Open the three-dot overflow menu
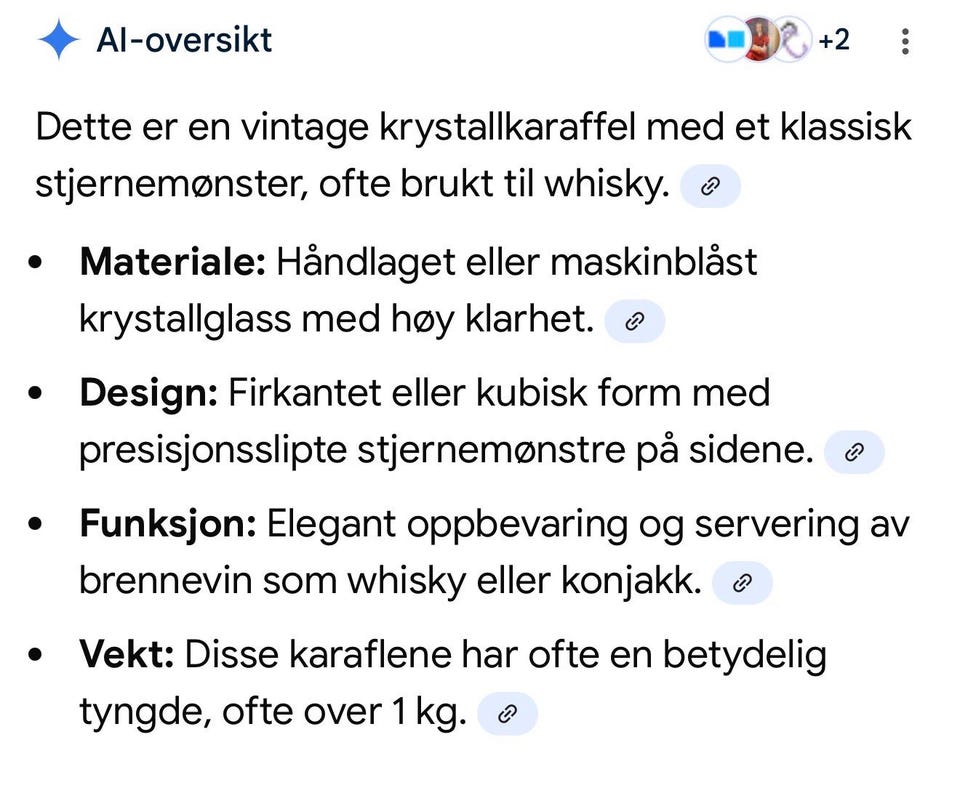This screenshot has width=960, height=793. 905,41
